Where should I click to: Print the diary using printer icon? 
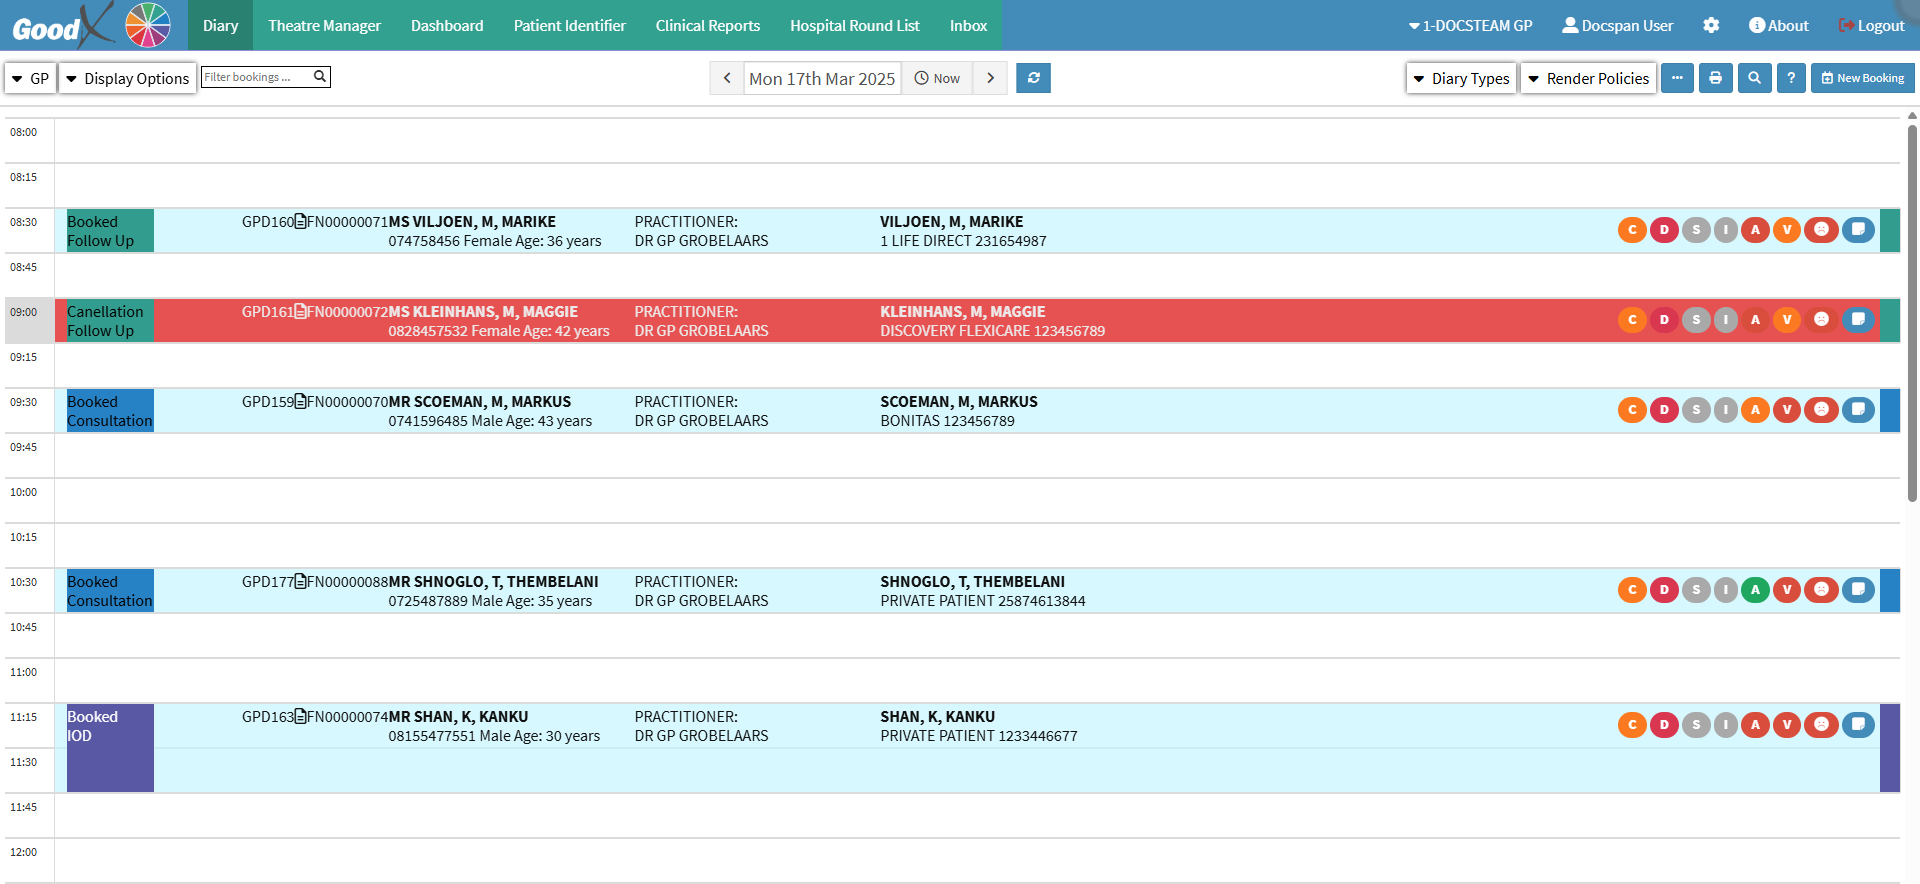[1715, 78]
